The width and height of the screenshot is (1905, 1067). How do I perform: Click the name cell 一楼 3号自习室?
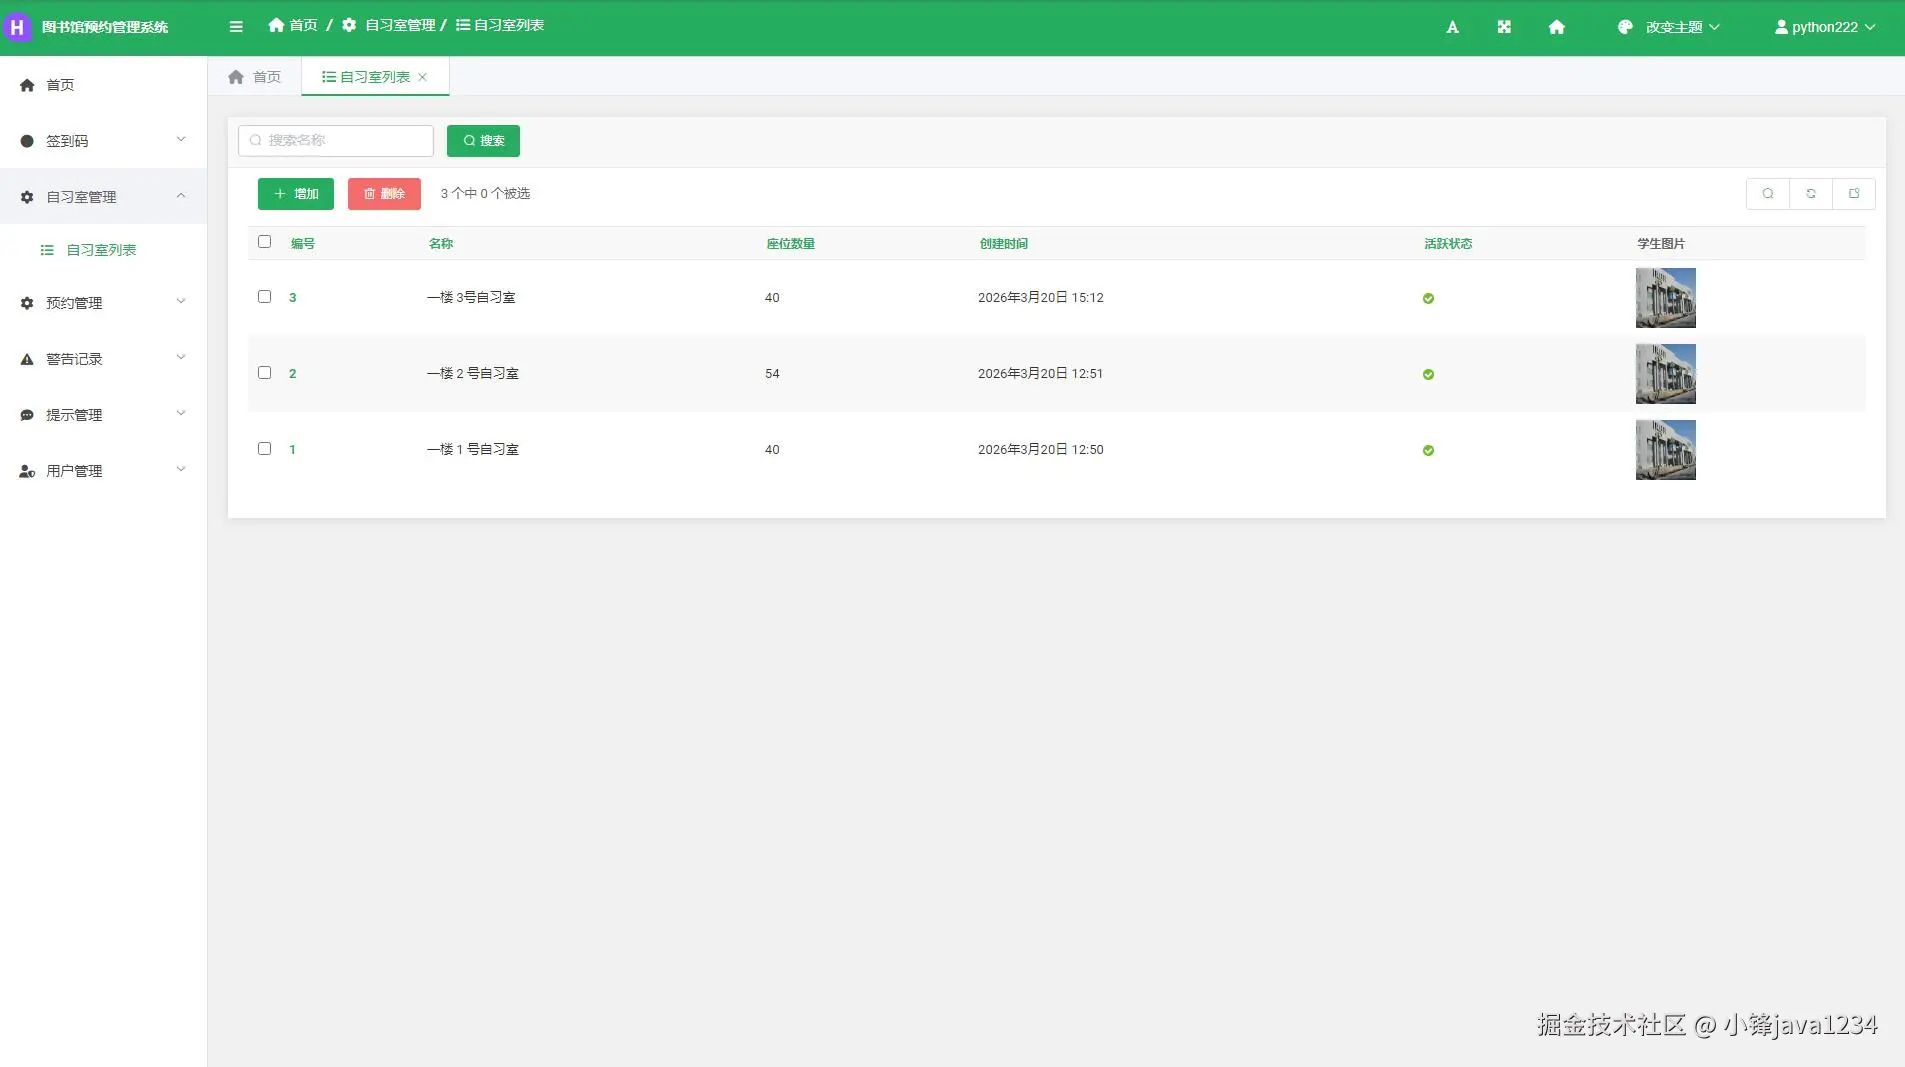(x=471, y=298)
